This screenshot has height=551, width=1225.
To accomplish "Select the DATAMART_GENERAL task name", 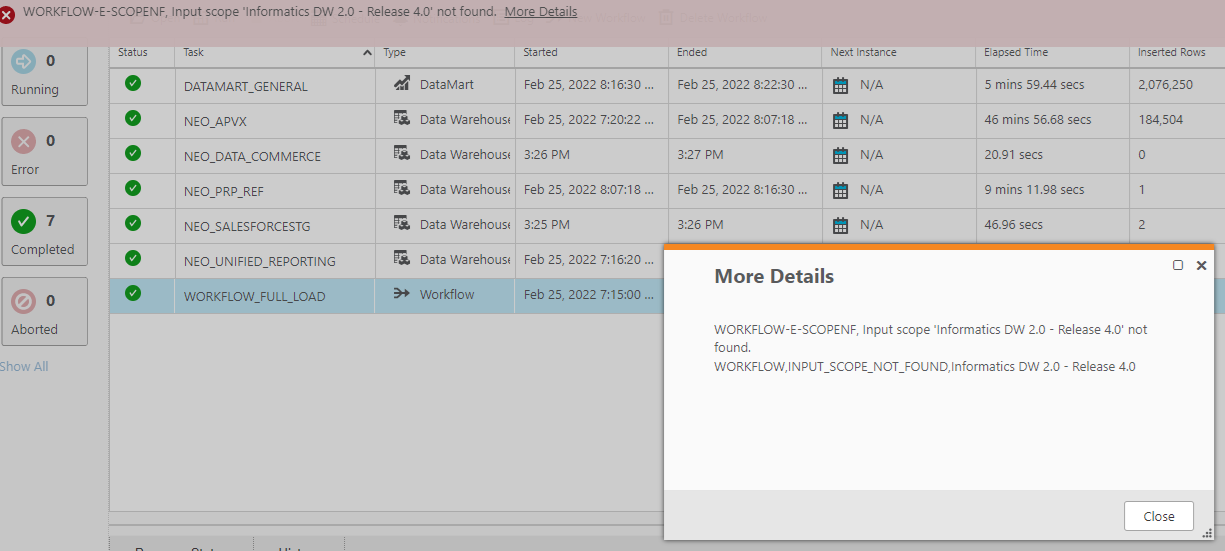I will (246, 87).
